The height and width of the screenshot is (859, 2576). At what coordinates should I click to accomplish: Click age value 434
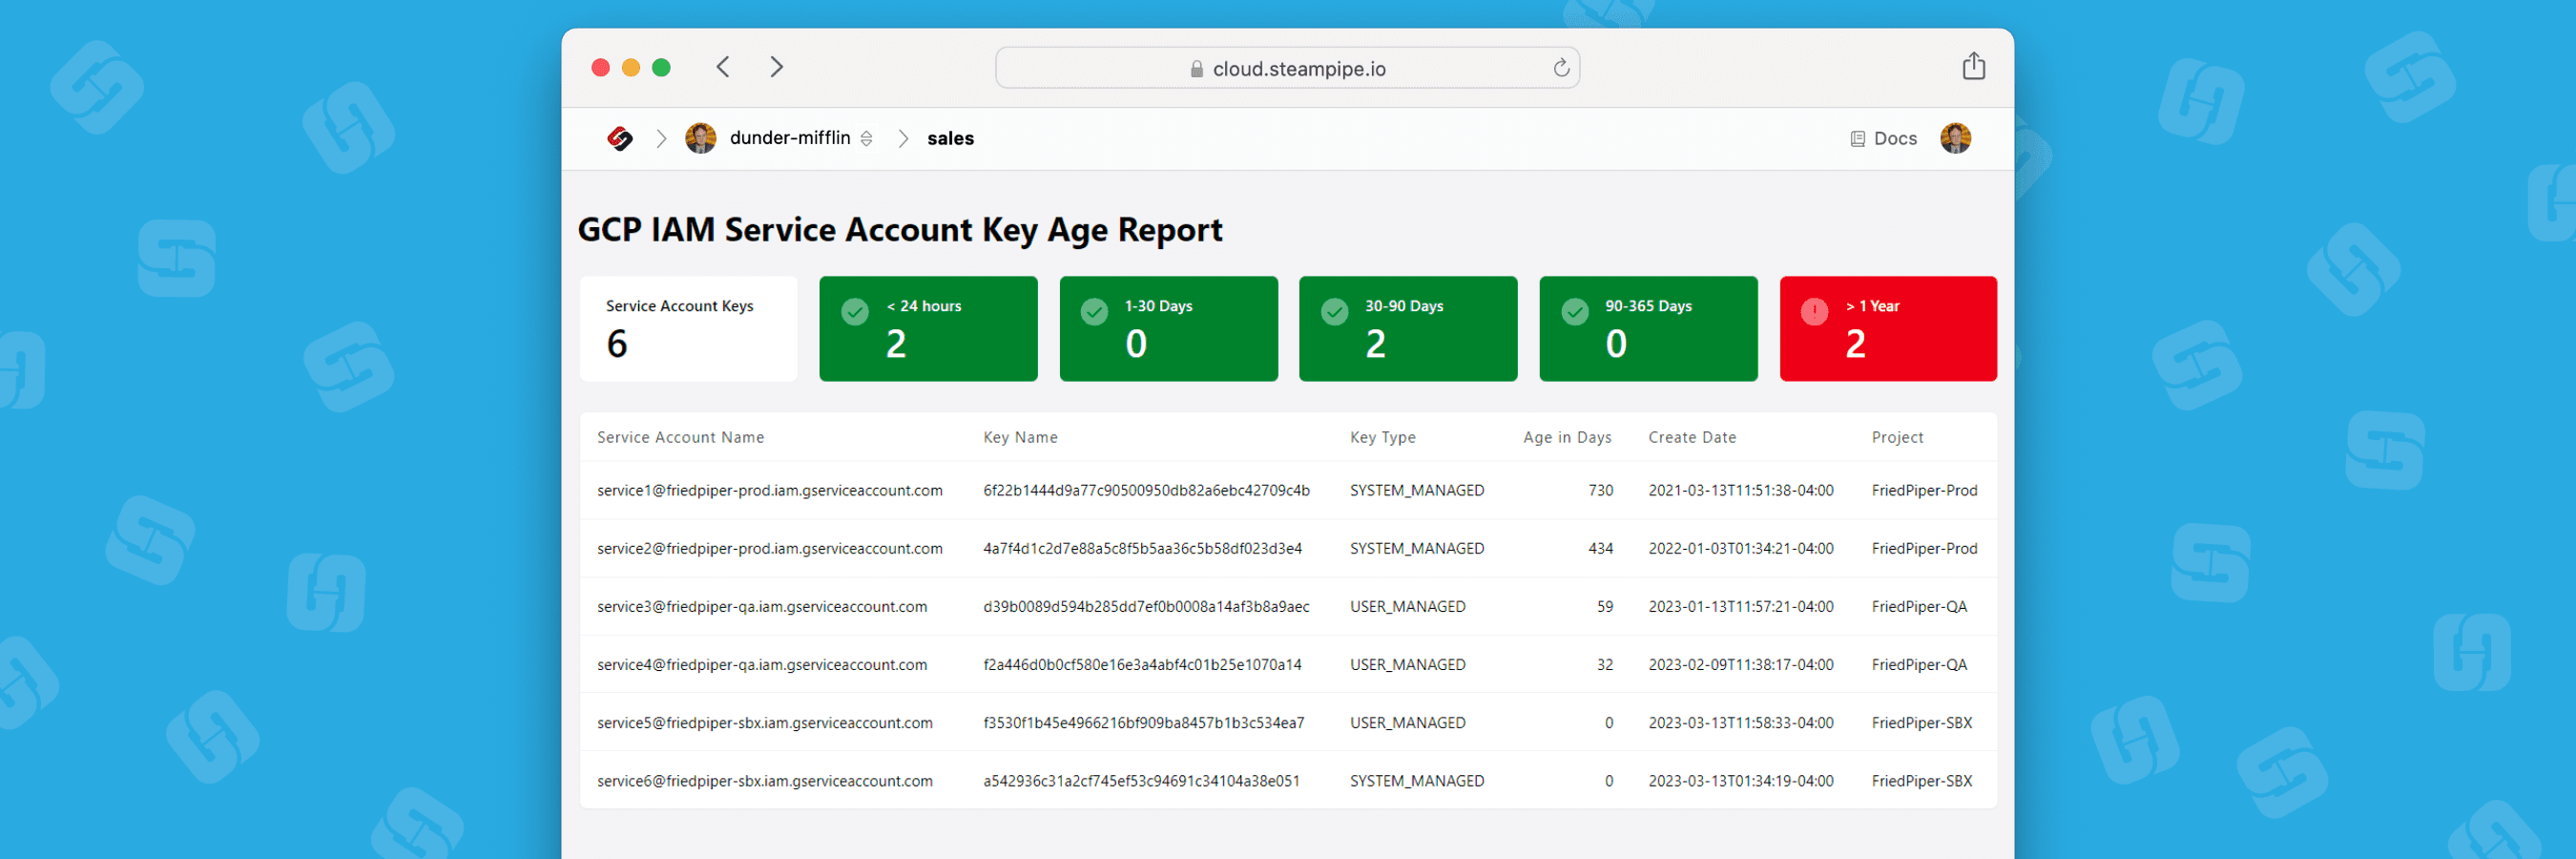(x=1600, y=548)
